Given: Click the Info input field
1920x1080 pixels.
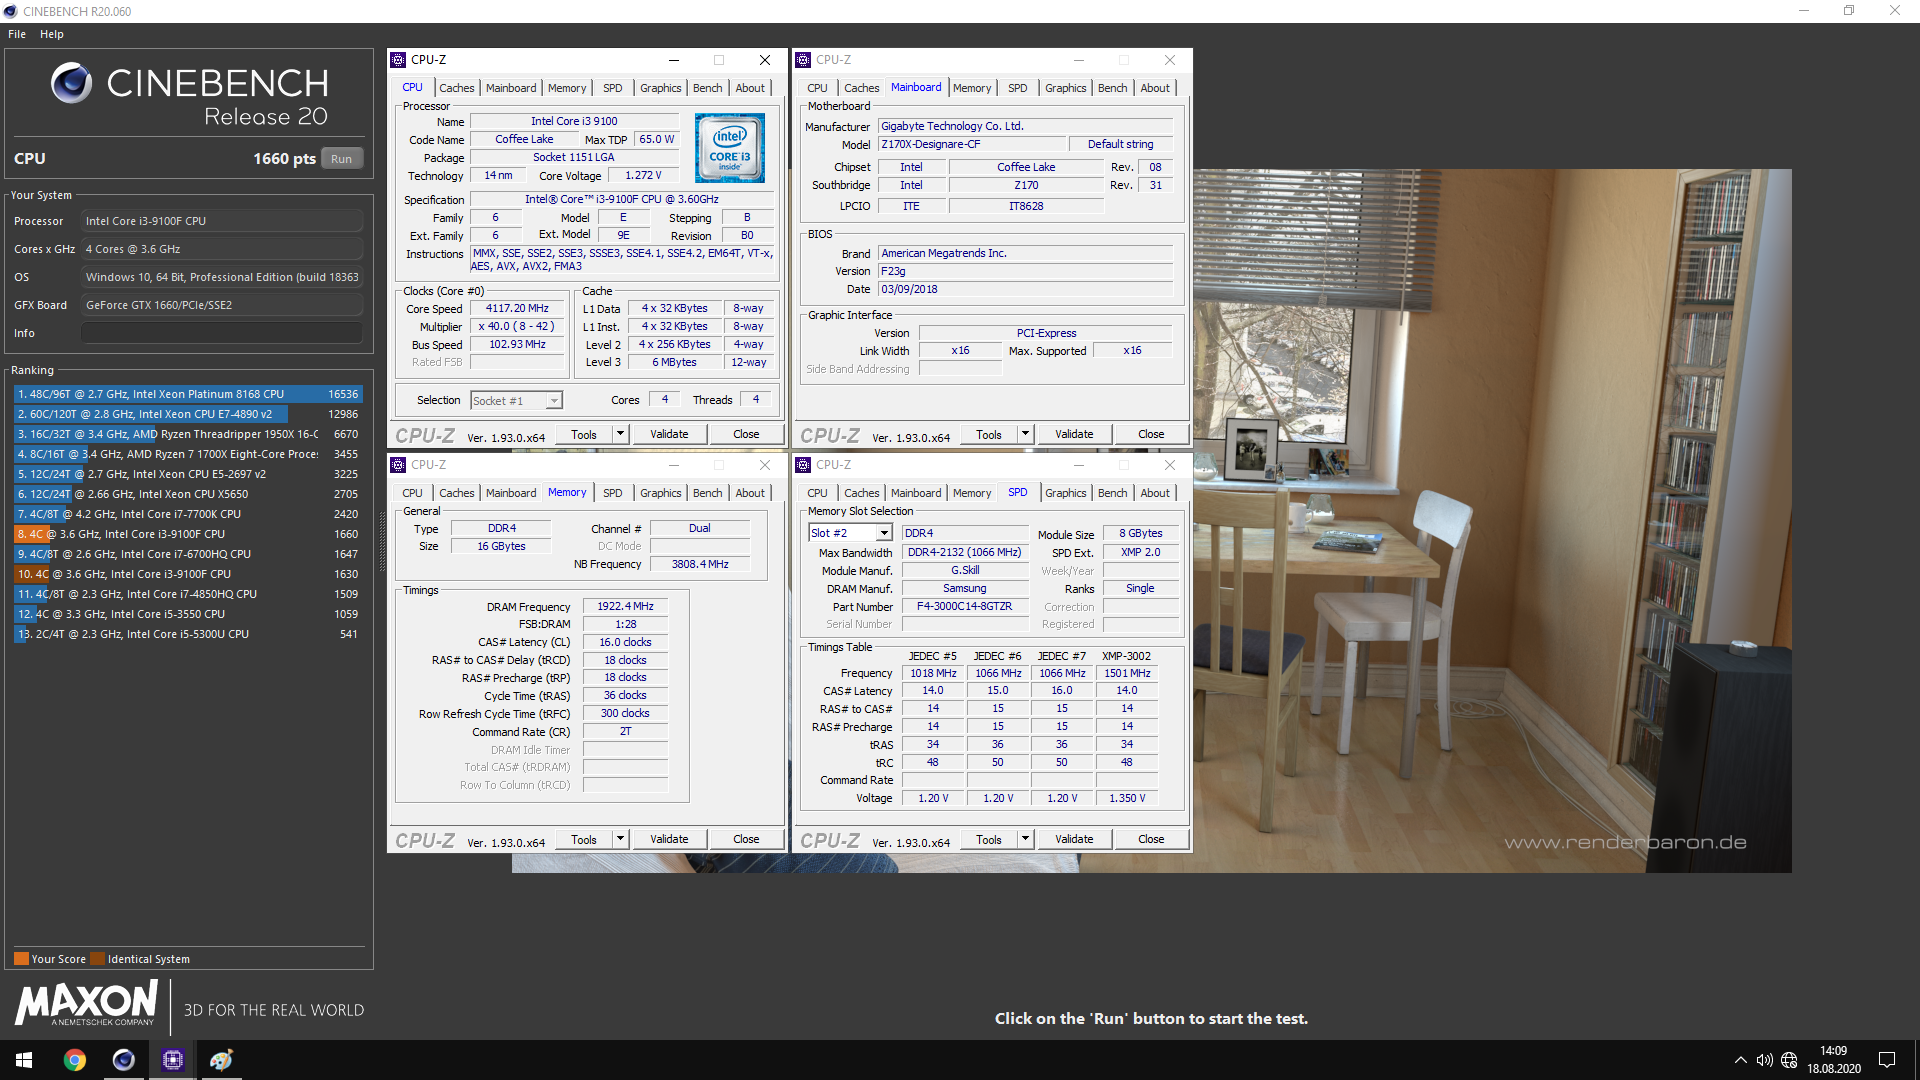Looking at the screenshot, I should pos(222,333).
